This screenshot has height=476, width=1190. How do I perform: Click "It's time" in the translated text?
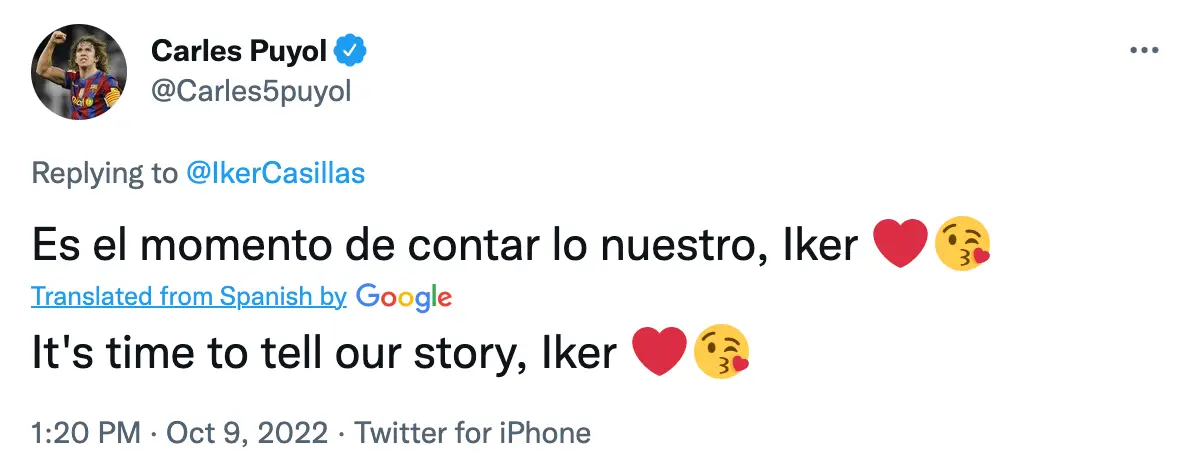[104, 354]
